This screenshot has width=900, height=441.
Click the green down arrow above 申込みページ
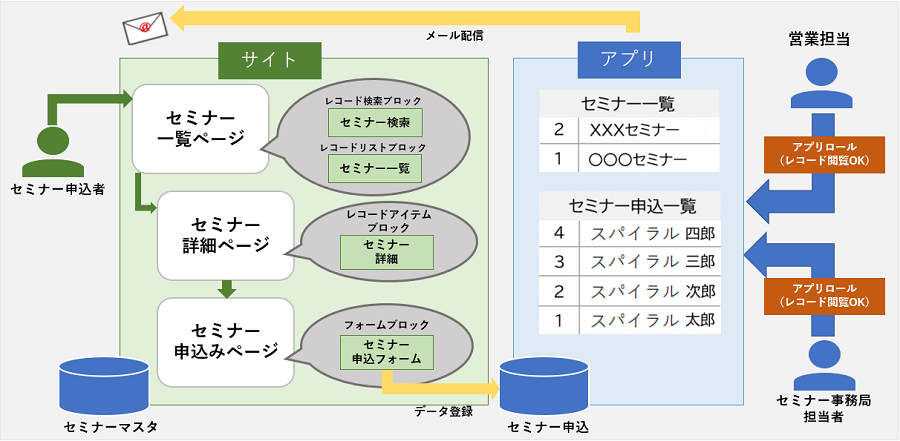(228, 289)
